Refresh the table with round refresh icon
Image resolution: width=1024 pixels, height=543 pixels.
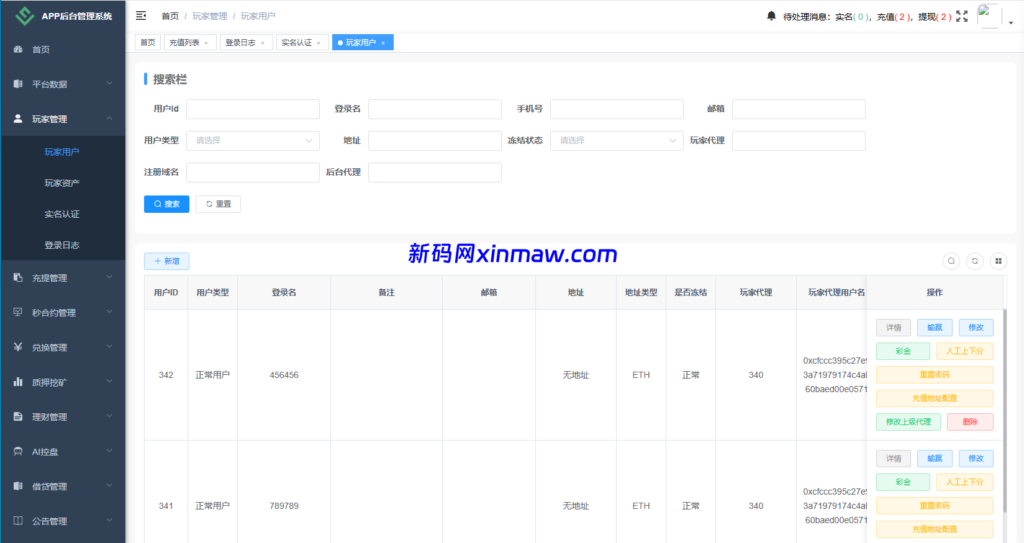974,261
